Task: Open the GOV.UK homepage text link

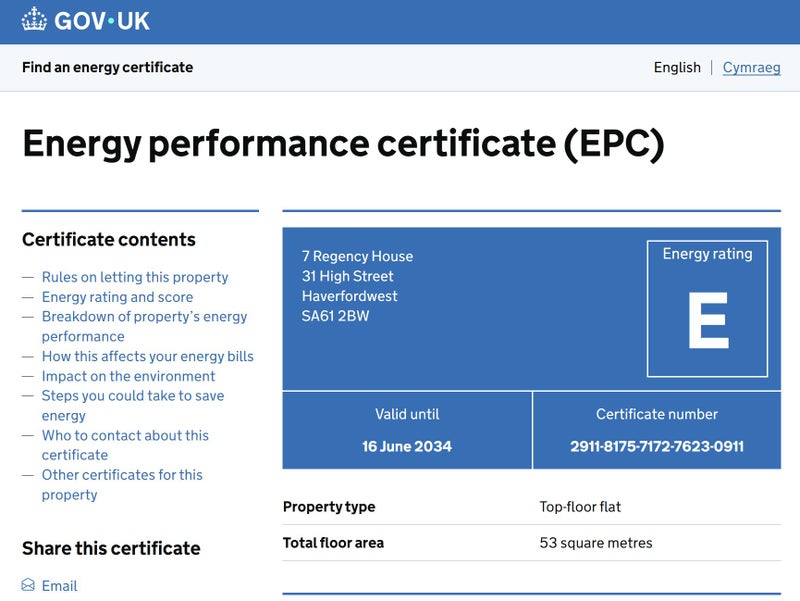Action: coord(103,20)
